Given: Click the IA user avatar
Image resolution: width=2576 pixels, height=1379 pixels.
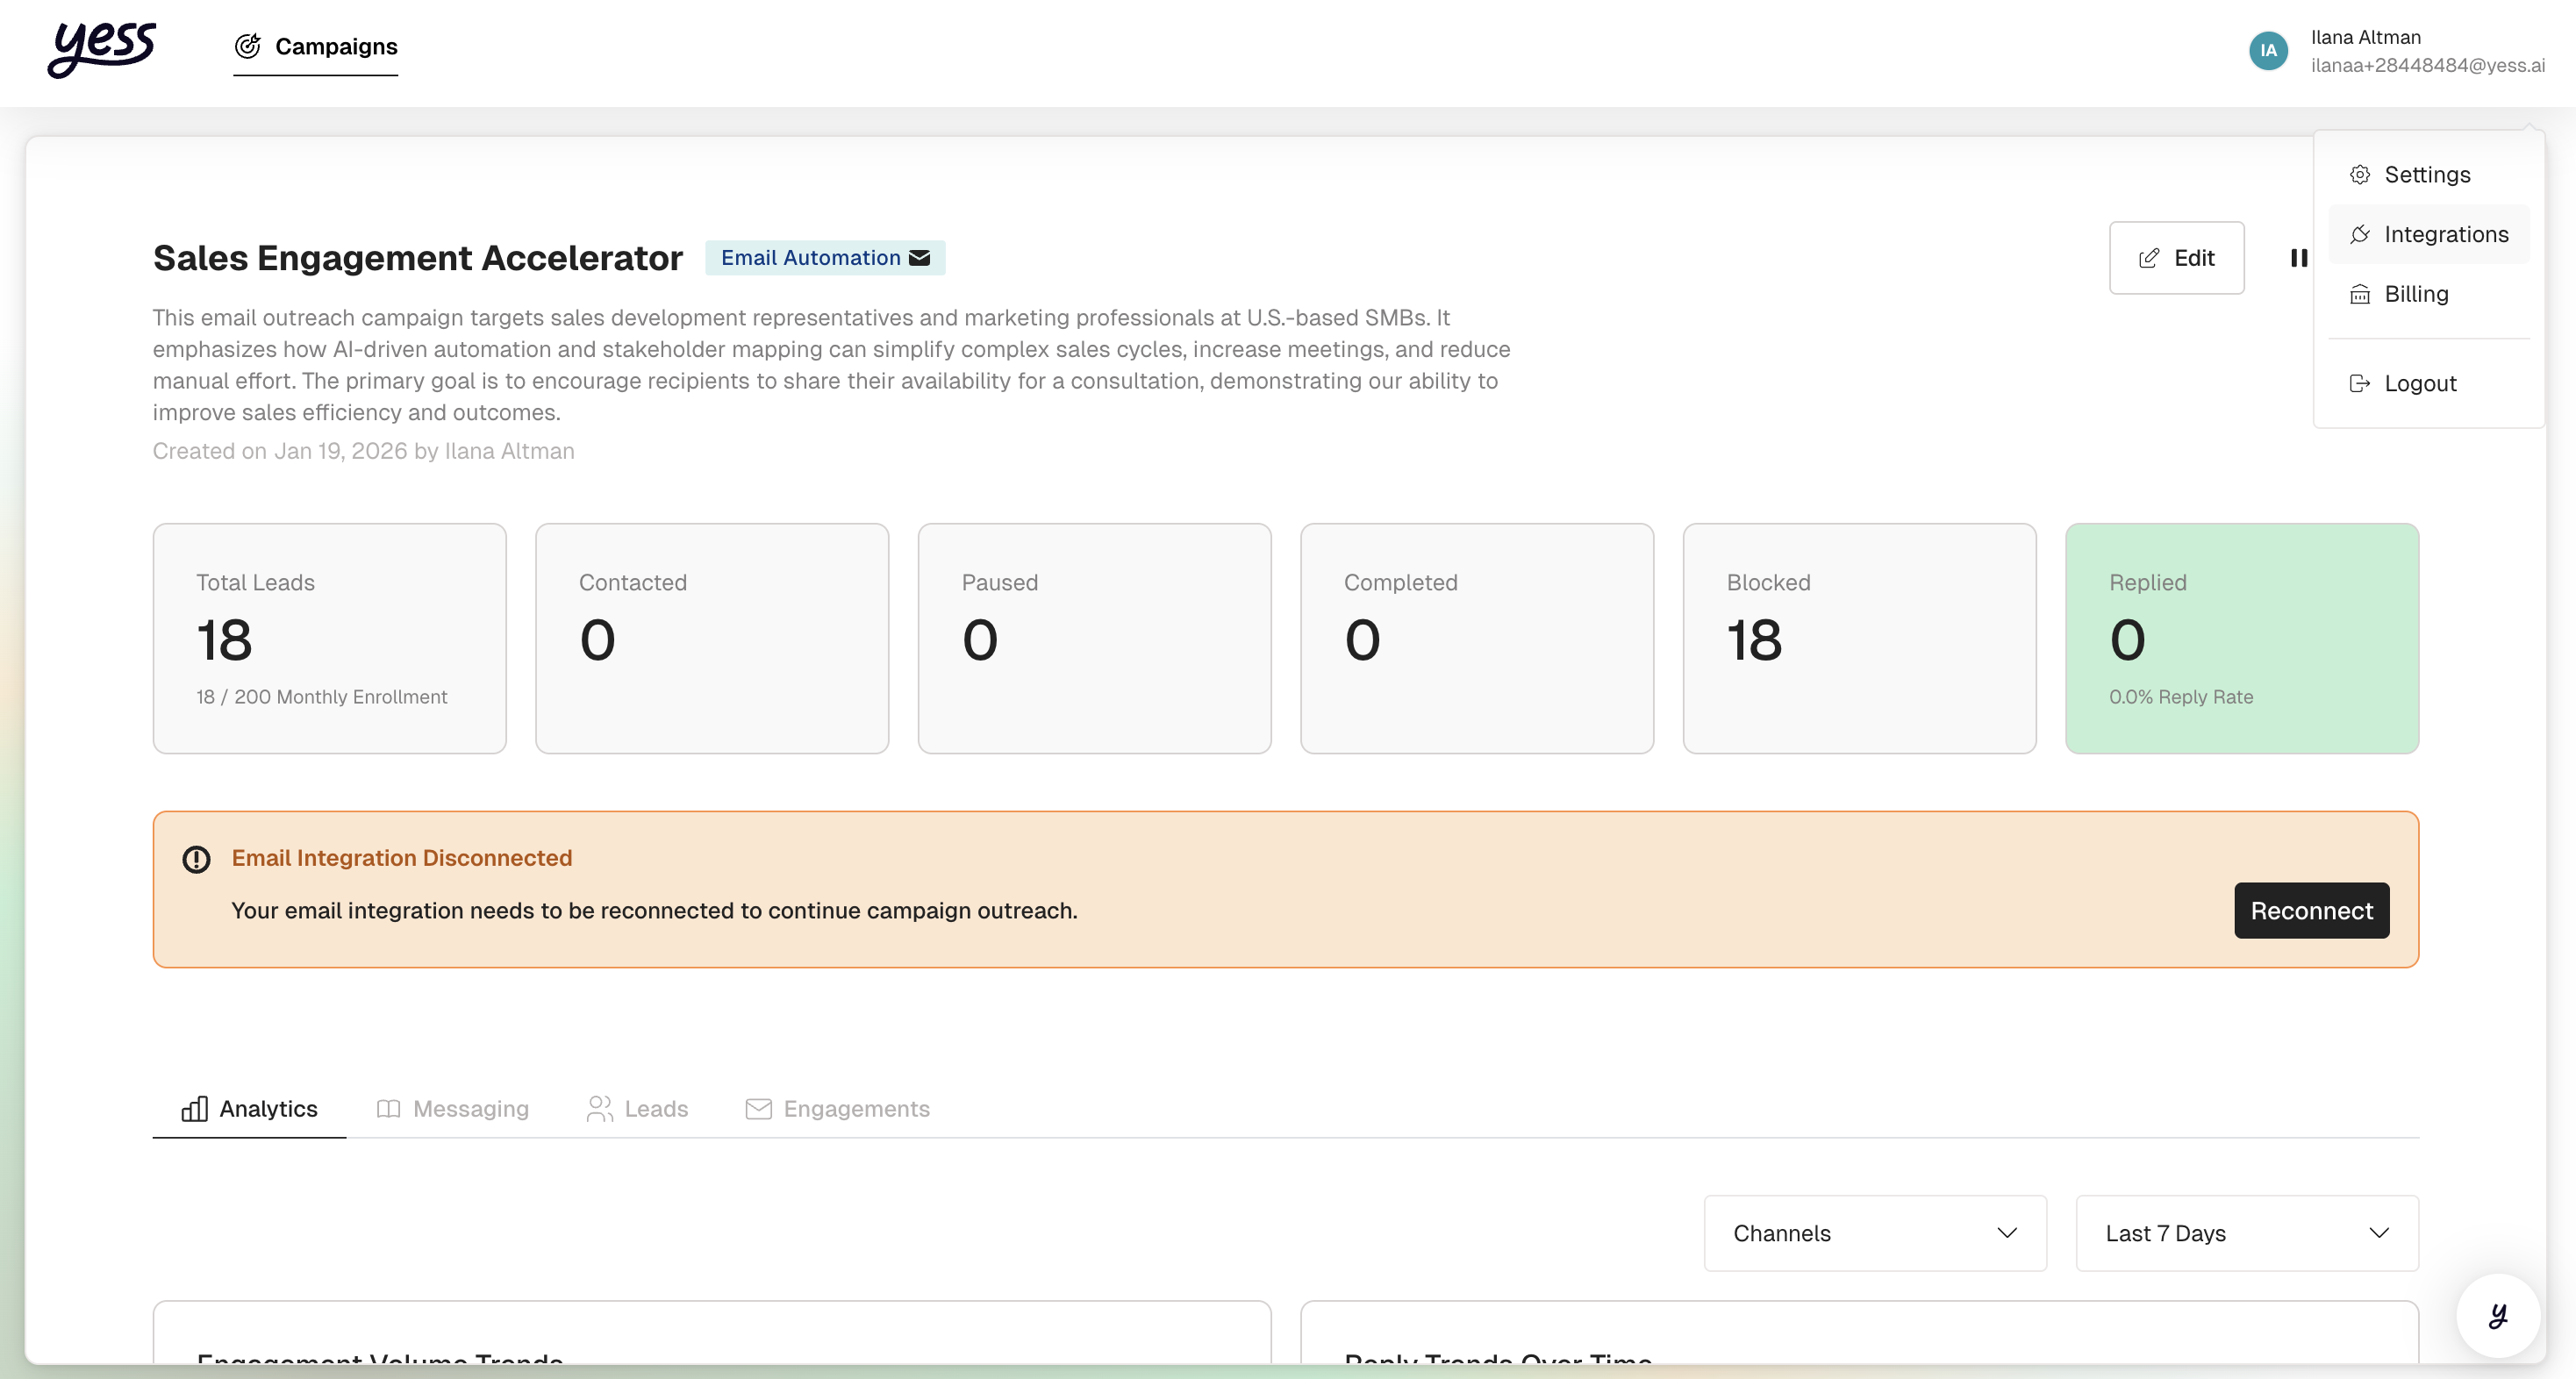Looking at the screenshot, I should pyautogui.click(x=2267, y=50).
